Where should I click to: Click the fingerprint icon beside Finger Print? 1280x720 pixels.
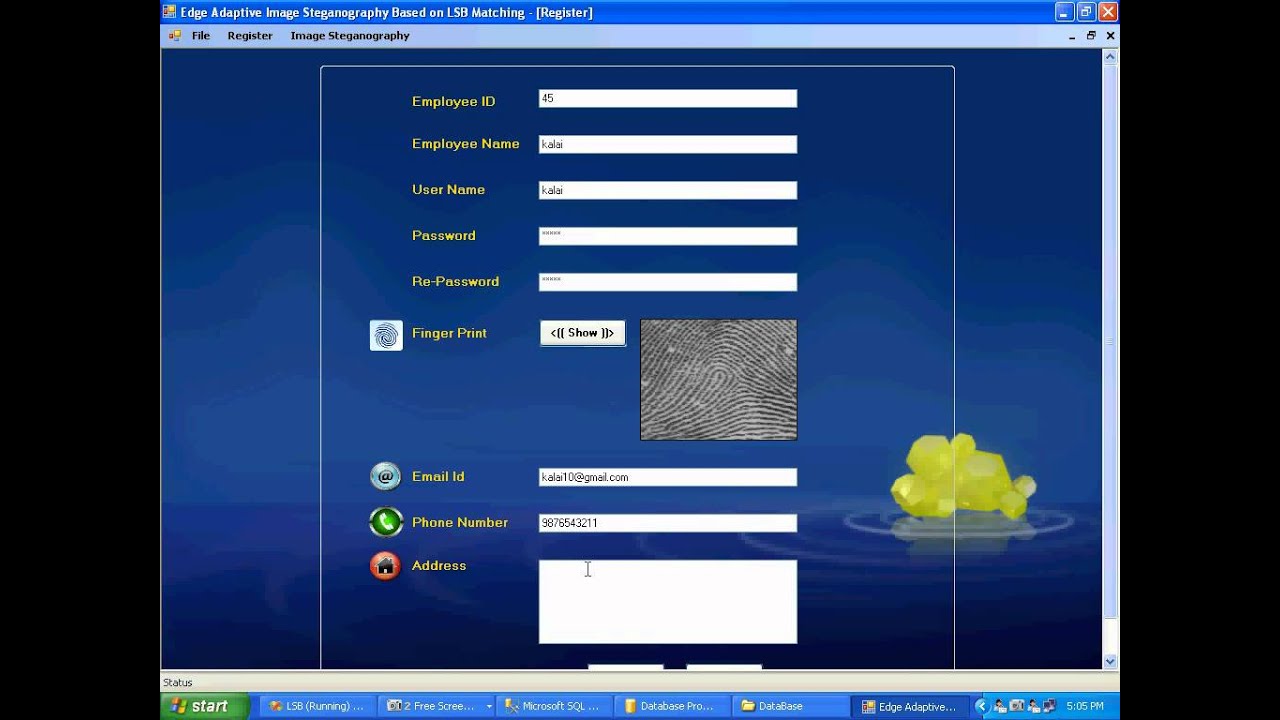click(x=386, y=335)
